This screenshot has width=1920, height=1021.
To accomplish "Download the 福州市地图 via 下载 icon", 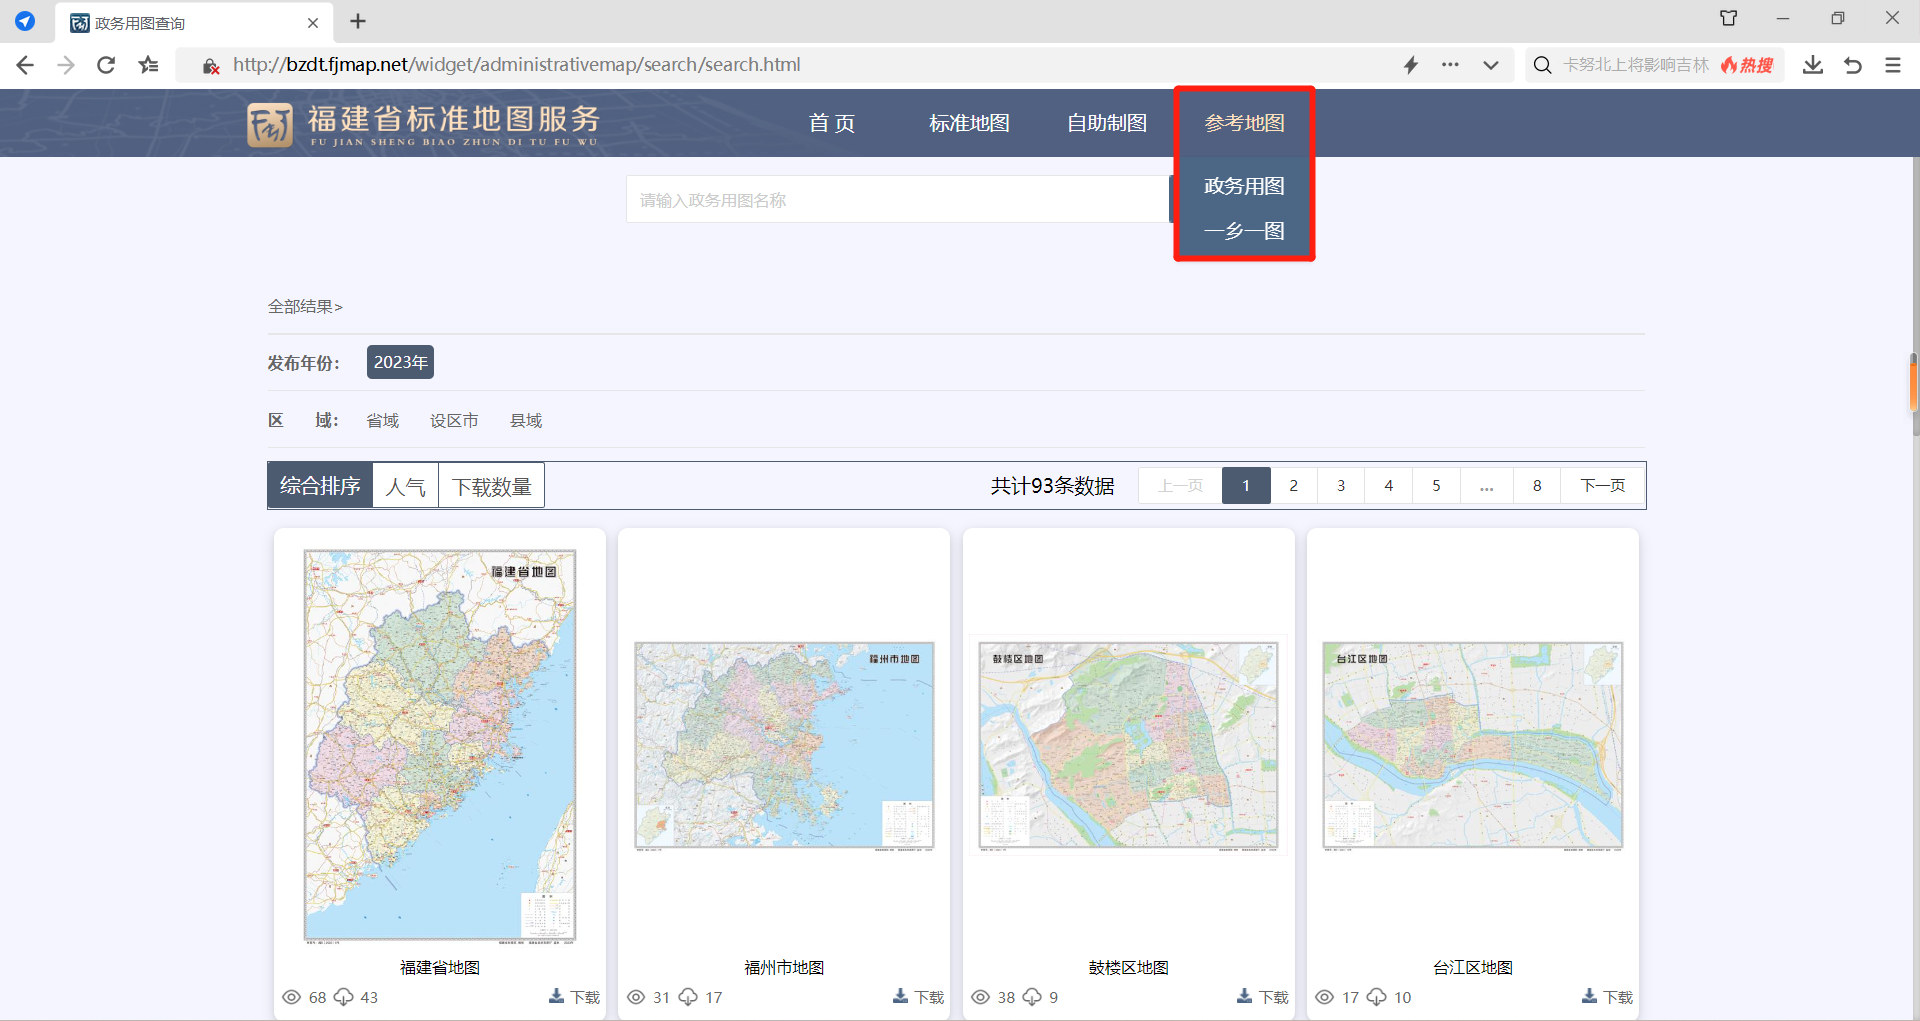I will (x=918, y=997).
